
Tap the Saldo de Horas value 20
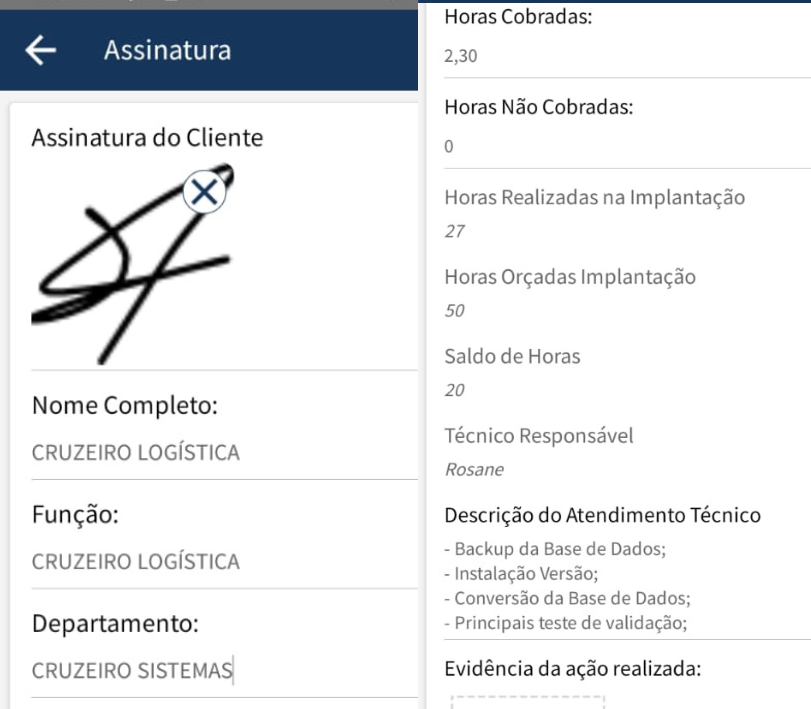[x=455, y=390]
